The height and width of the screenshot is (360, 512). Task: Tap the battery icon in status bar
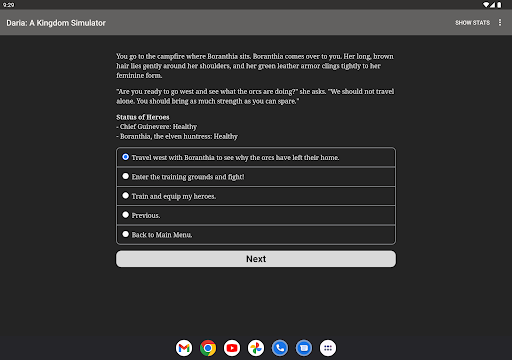[499, 5]
